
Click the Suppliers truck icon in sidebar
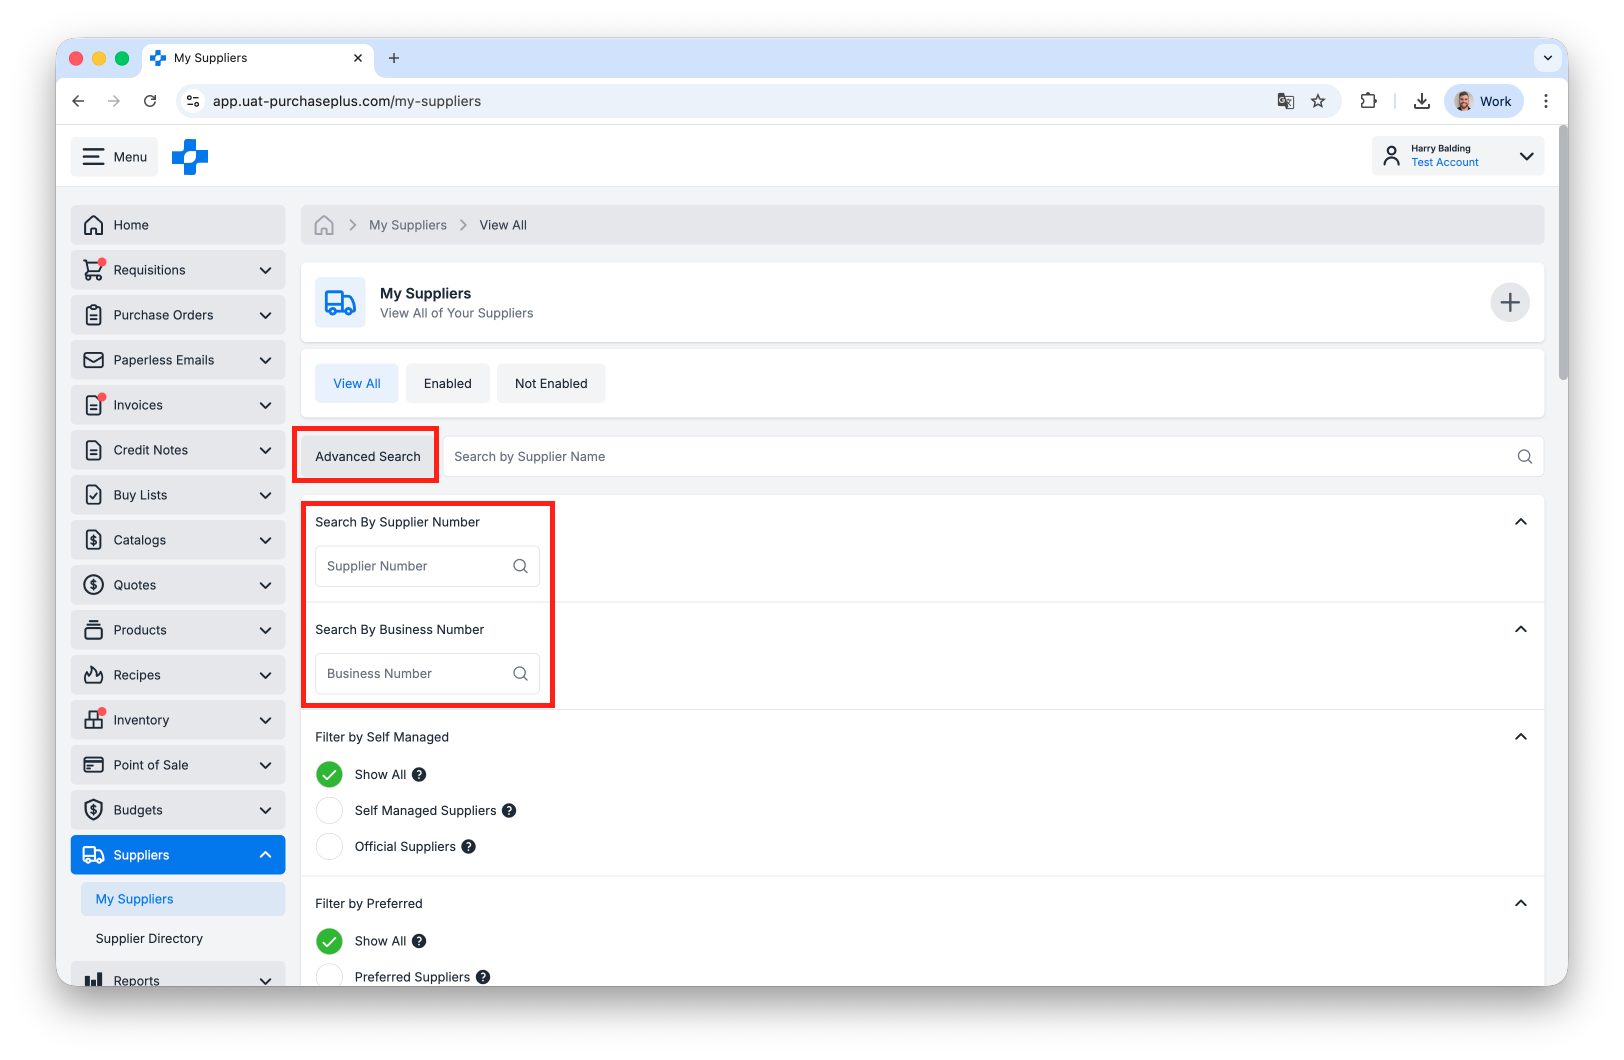94,855
